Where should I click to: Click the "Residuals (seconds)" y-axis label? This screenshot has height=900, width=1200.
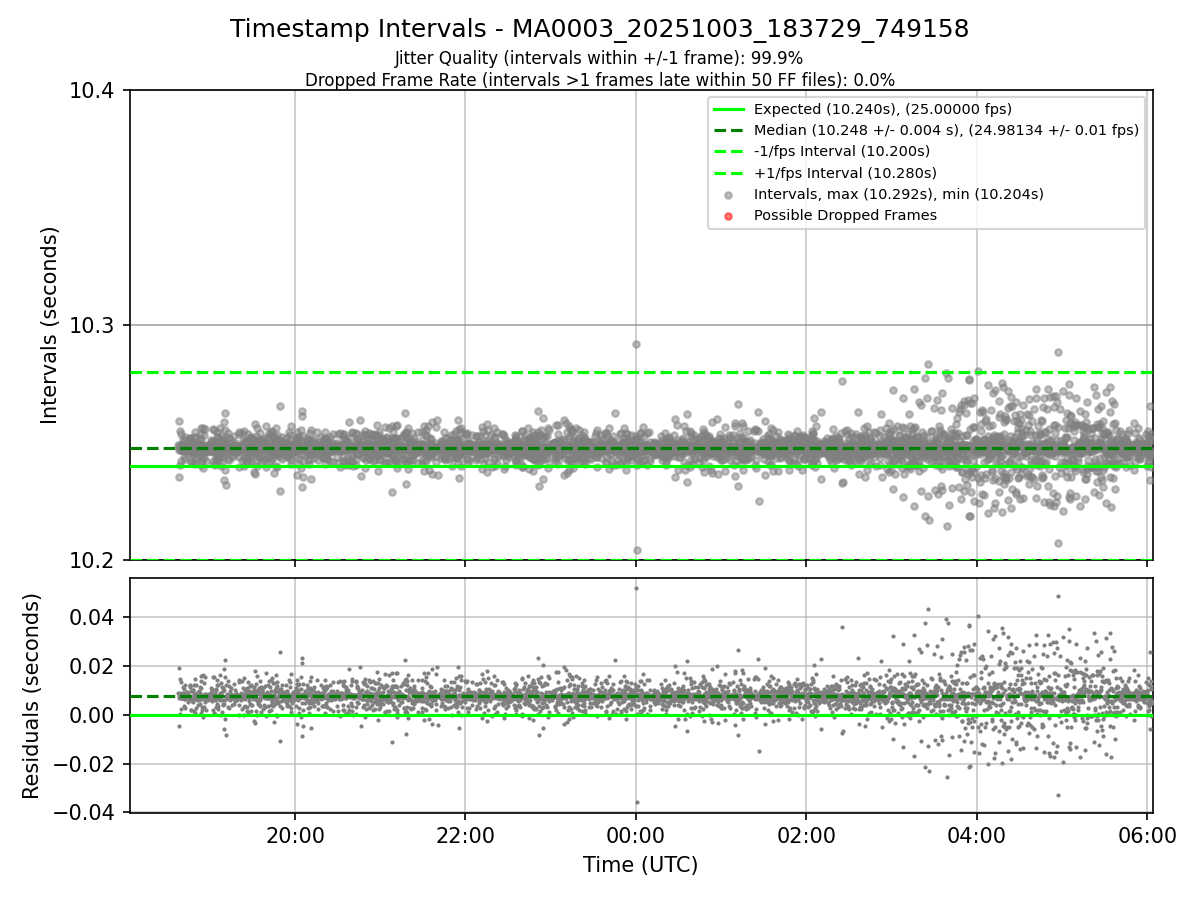(32, 696)
